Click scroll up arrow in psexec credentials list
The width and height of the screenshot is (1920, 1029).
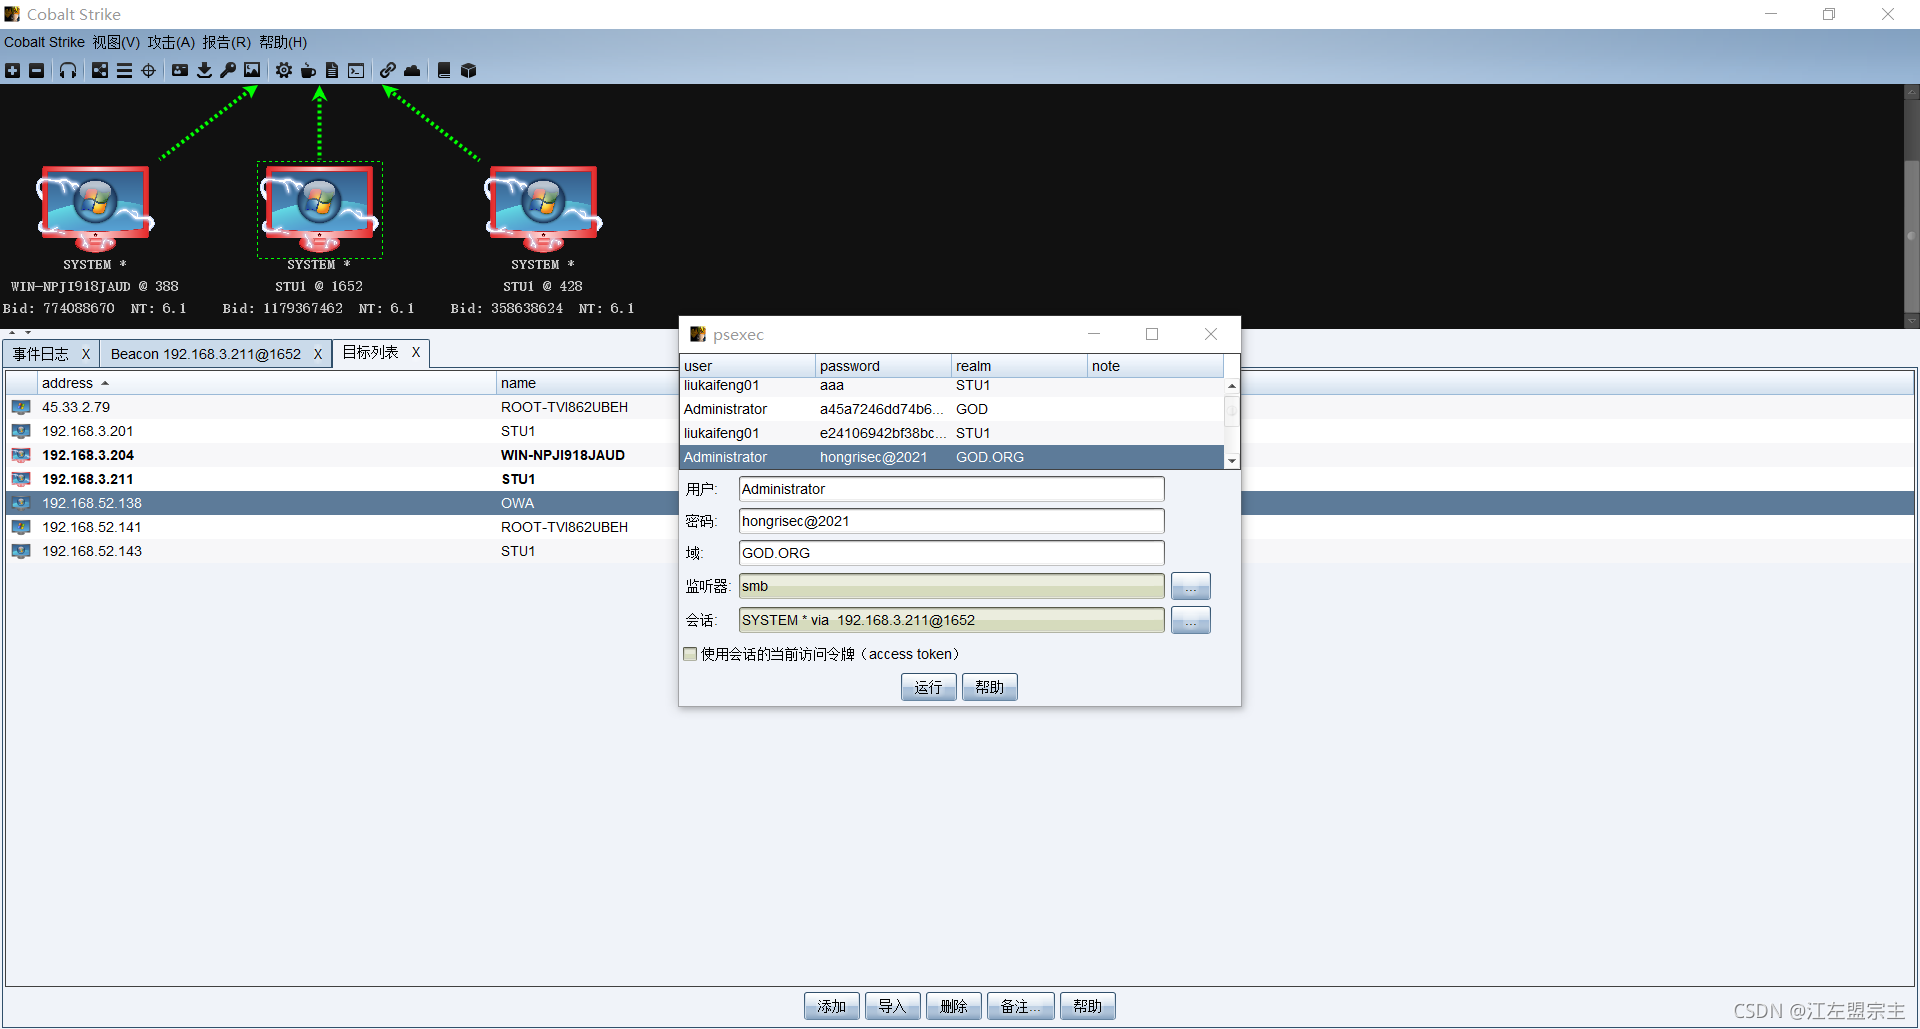pyautogui.click(x=1232, y=386)
